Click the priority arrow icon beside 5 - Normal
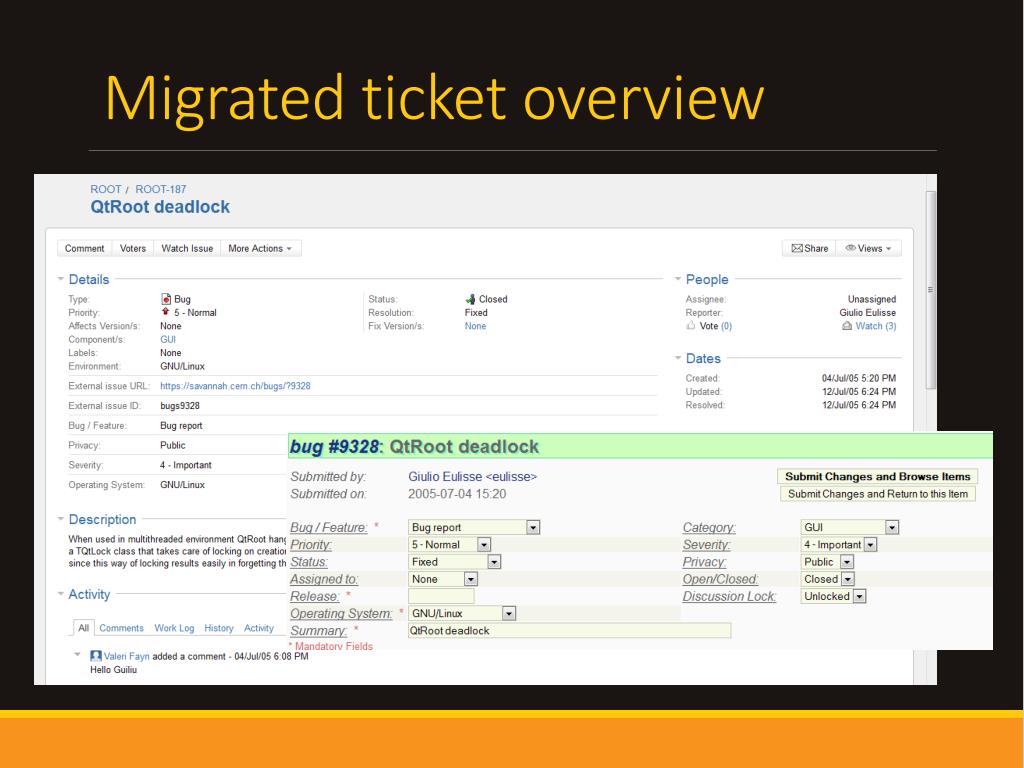The image size is (1024, 768). pyautogui.click(x=165, y=312)
